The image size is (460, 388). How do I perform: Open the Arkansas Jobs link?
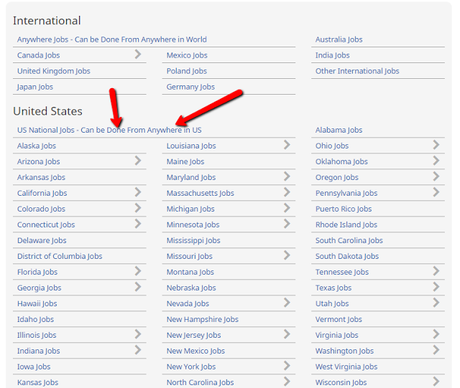41,177
